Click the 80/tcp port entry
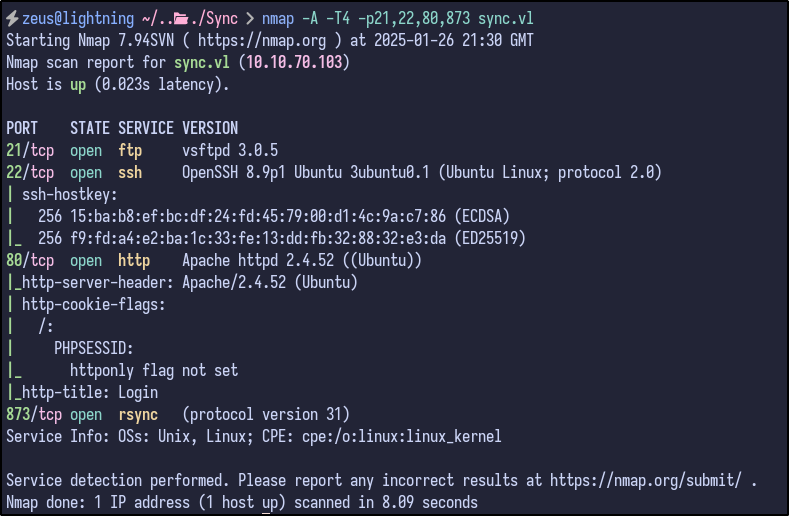 (x=30, y=261)
